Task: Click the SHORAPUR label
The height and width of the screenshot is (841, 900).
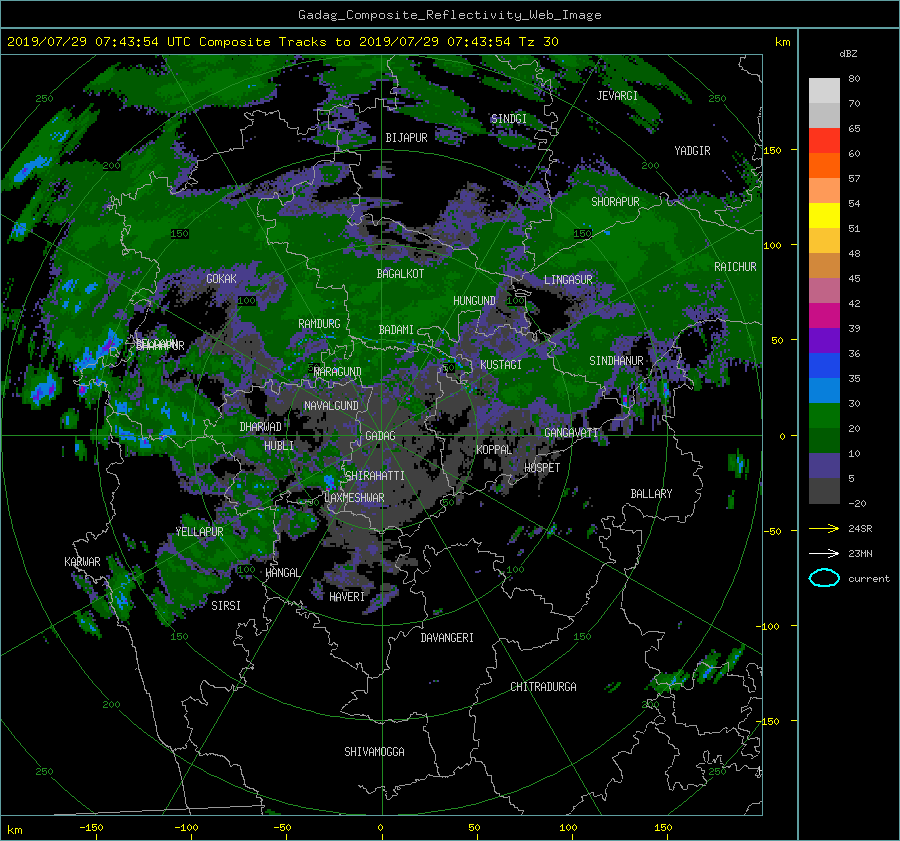Action: 615,202
